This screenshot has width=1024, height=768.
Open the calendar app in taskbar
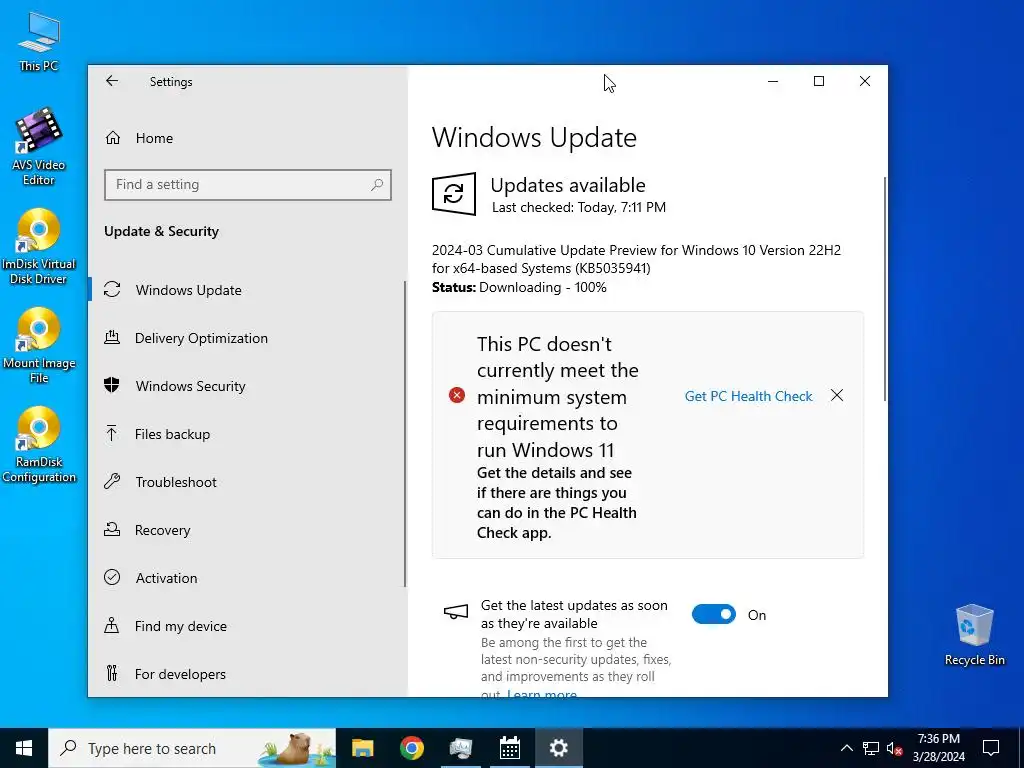[509, 748]
